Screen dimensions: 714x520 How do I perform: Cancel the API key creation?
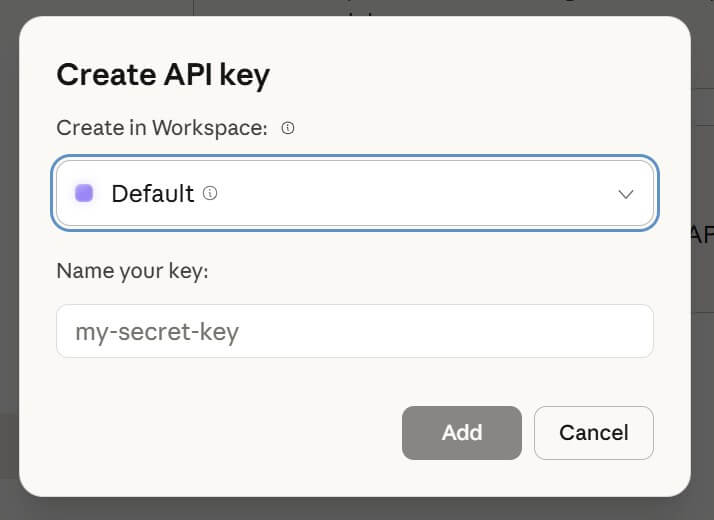pos(593,432)
